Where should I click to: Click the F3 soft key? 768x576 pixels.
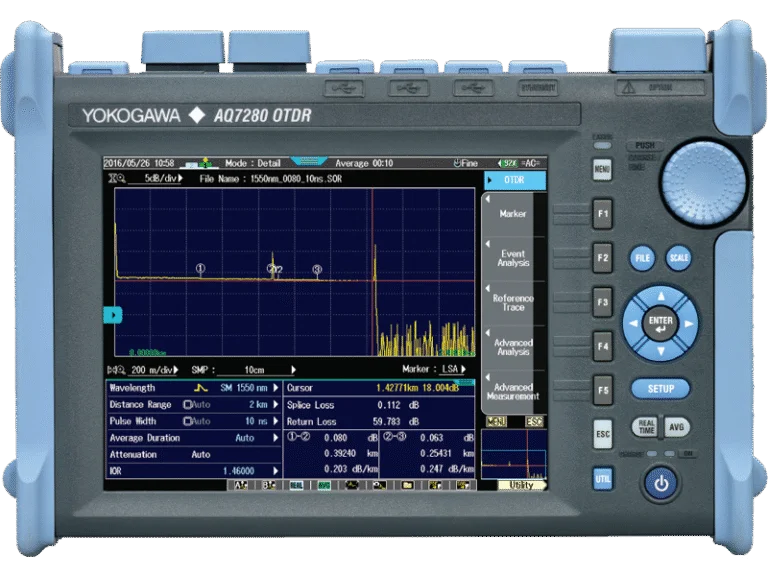tap(602, 302)
